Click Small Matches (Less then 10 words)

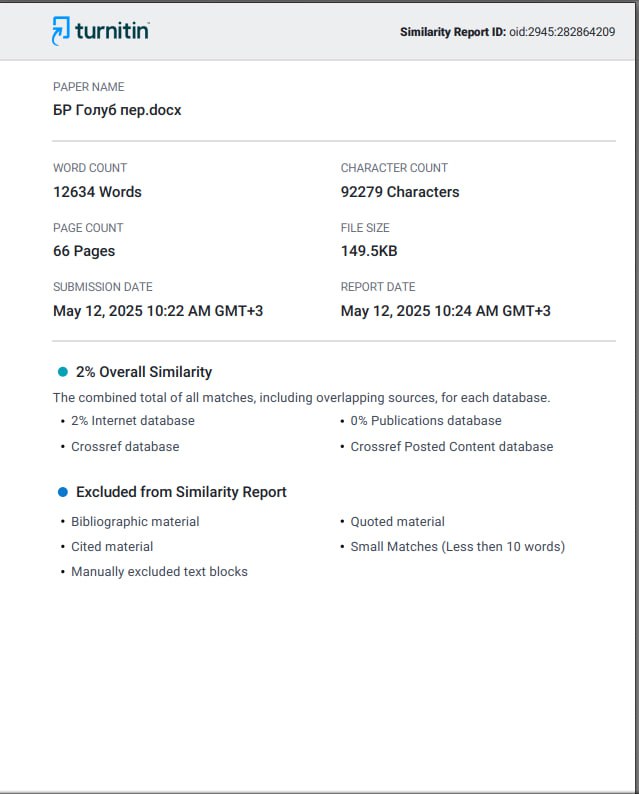click(x=458, y=547)
